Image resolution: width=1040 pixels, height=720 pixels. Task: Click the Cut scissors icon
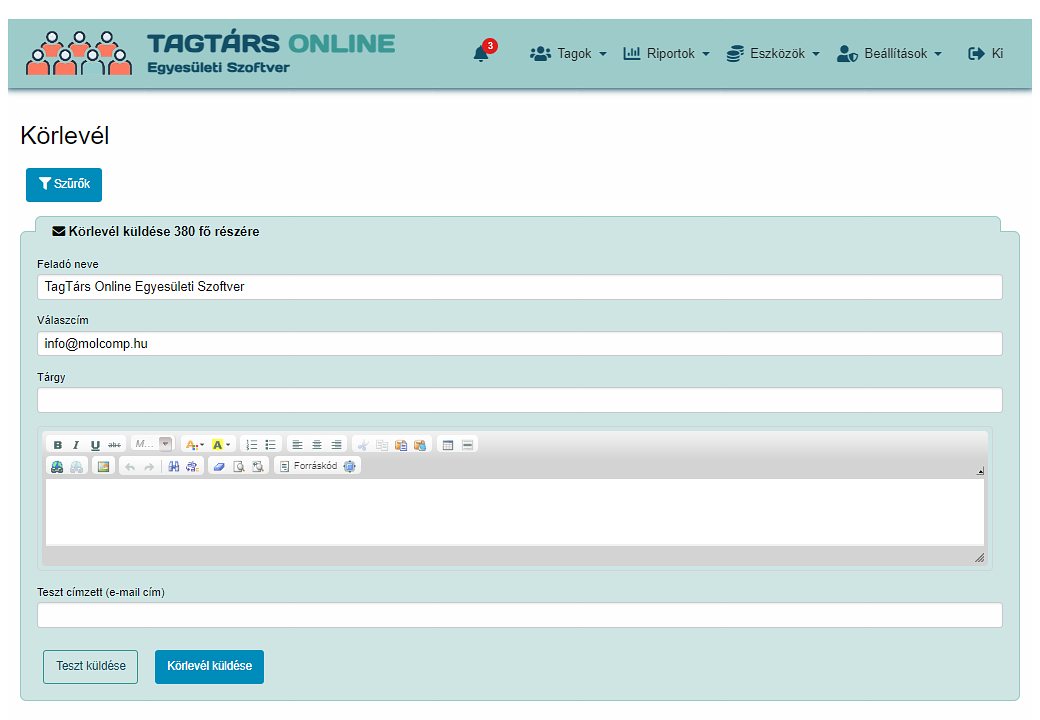[363, 445]
